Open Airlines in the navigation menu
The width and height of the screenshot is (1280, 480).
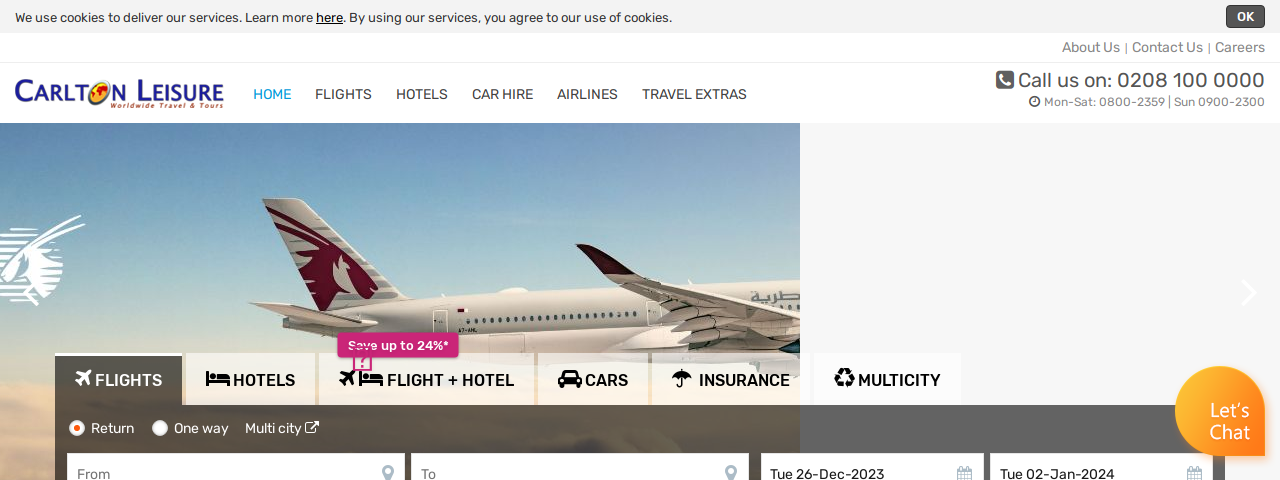click(x=587, y=94)
